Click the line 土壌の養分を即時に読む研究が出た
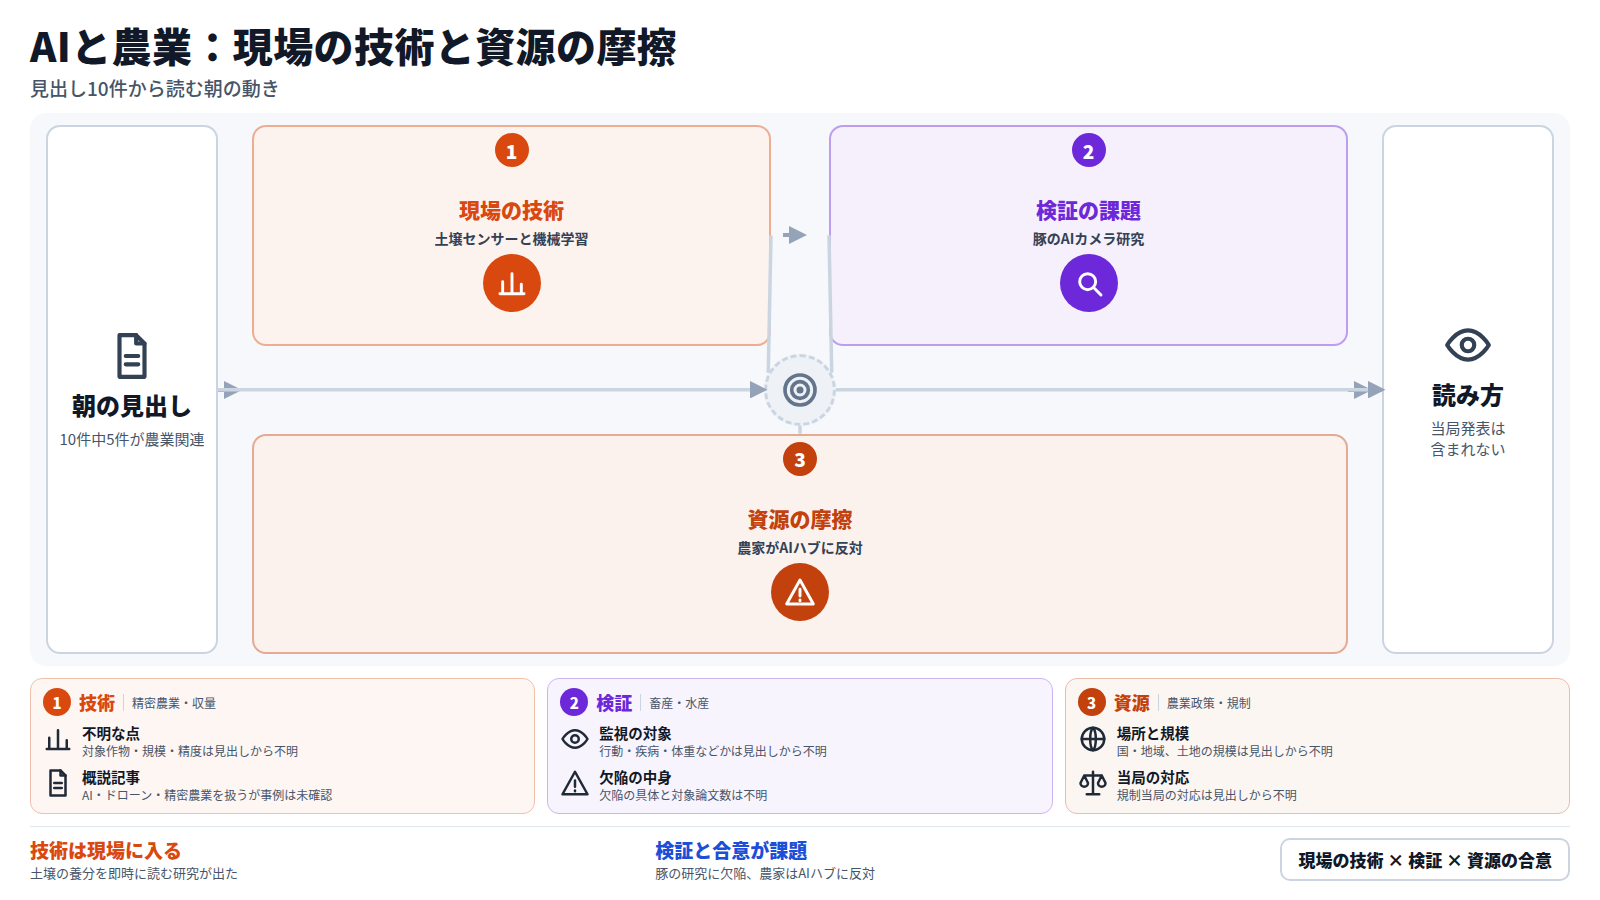 click(x=134, y=874)
